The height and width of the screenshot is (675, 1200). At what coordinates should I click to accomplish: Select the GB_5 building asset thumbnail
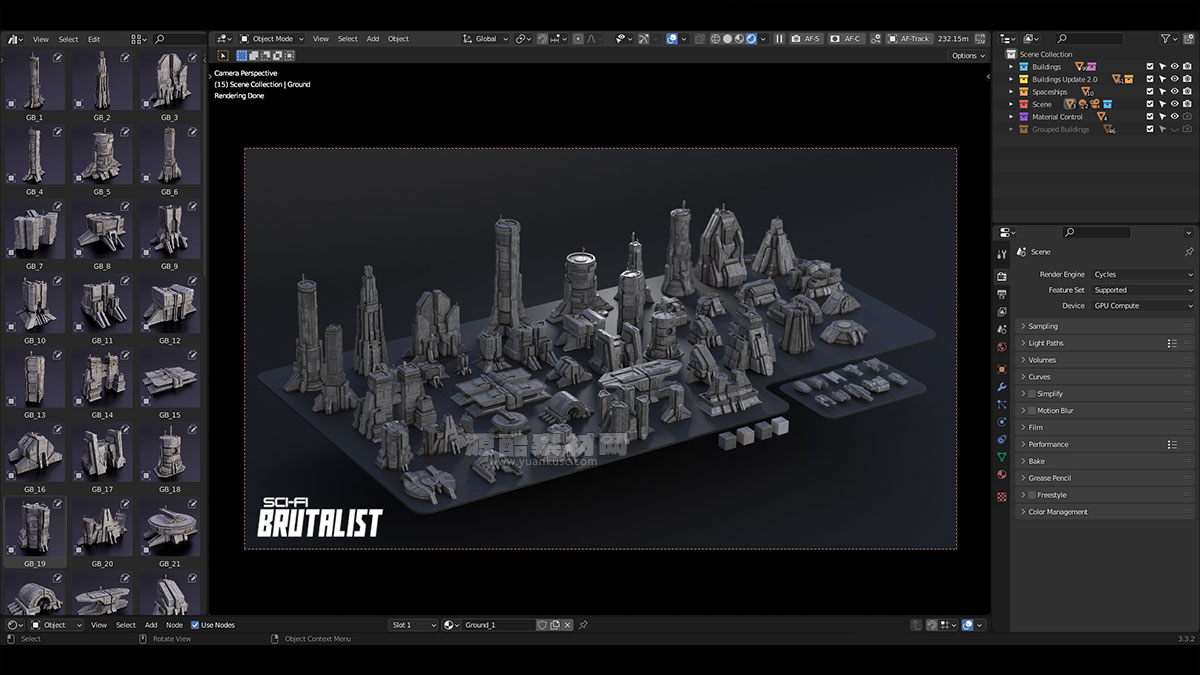tap(102, 155)
